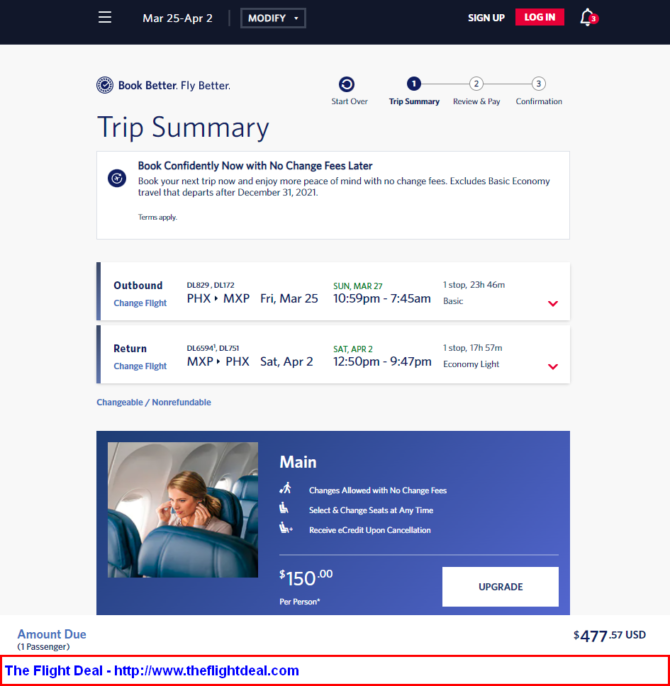Open the hamburger navigation menu
This screenshot has height=686, width=670.
point(105,18)
